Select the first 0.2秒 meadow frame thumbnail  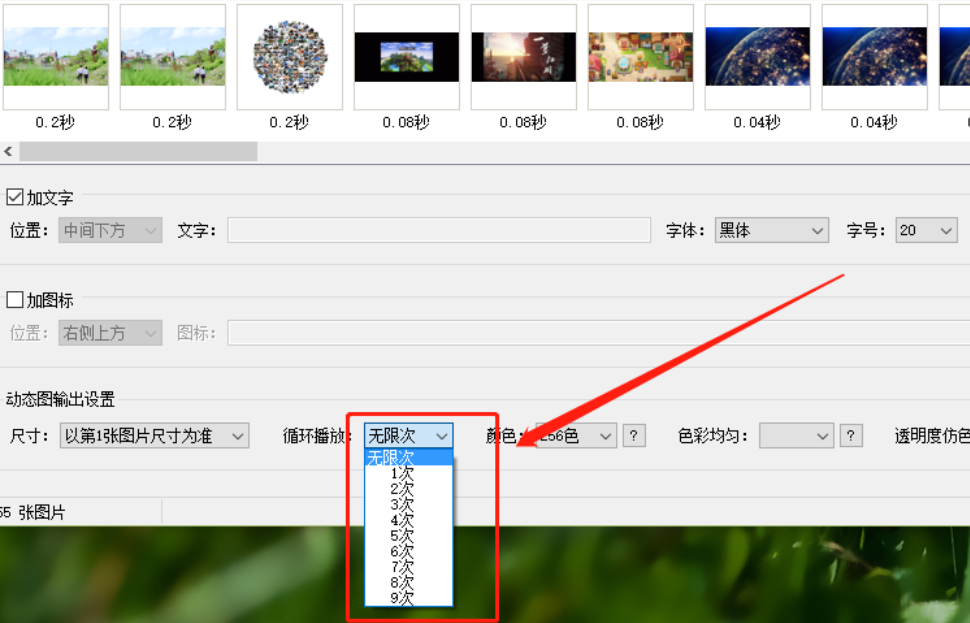pos(56,57)
